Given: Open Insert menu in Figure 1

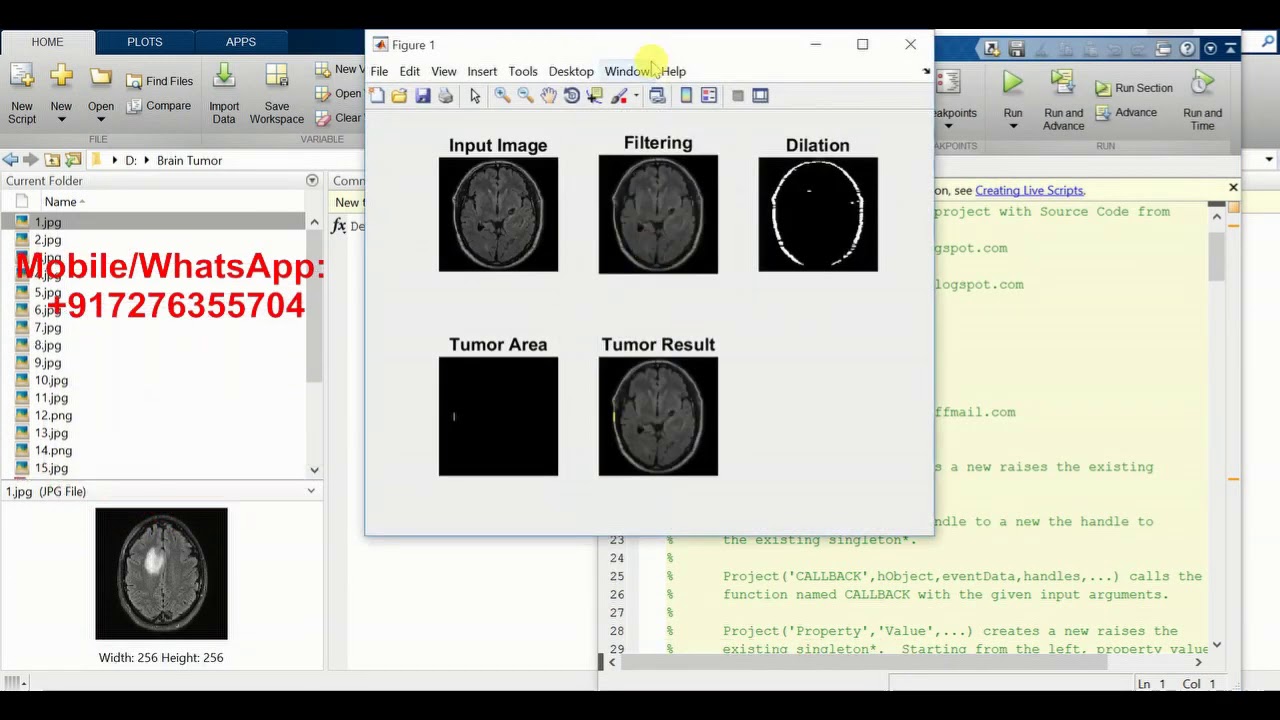Looking at the screenshot, I should (482, 71).
